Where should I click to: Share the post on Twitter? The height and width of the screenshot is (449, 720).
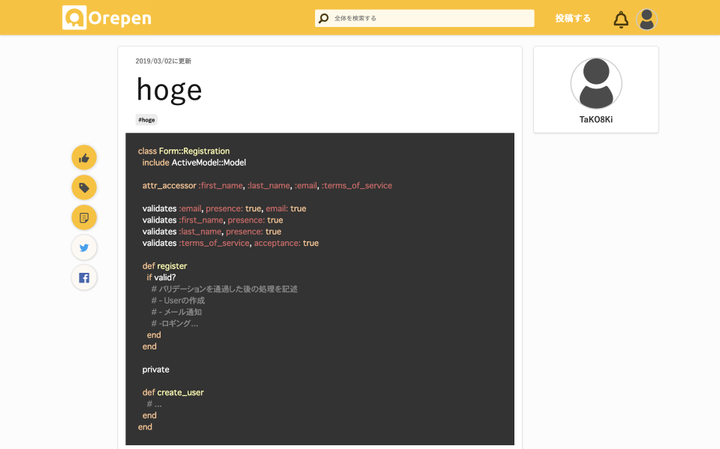coord(84,248)
